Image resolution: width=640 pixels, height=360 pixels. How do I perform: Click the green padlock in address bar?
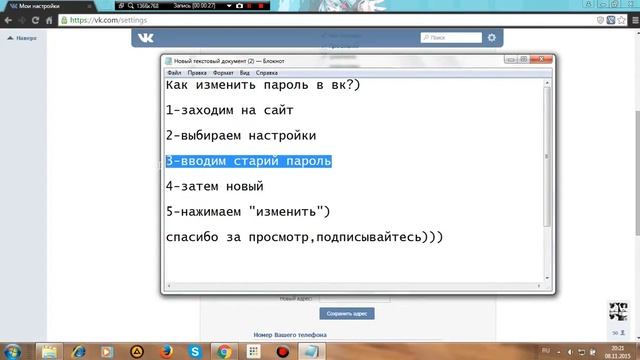(64, 20)
